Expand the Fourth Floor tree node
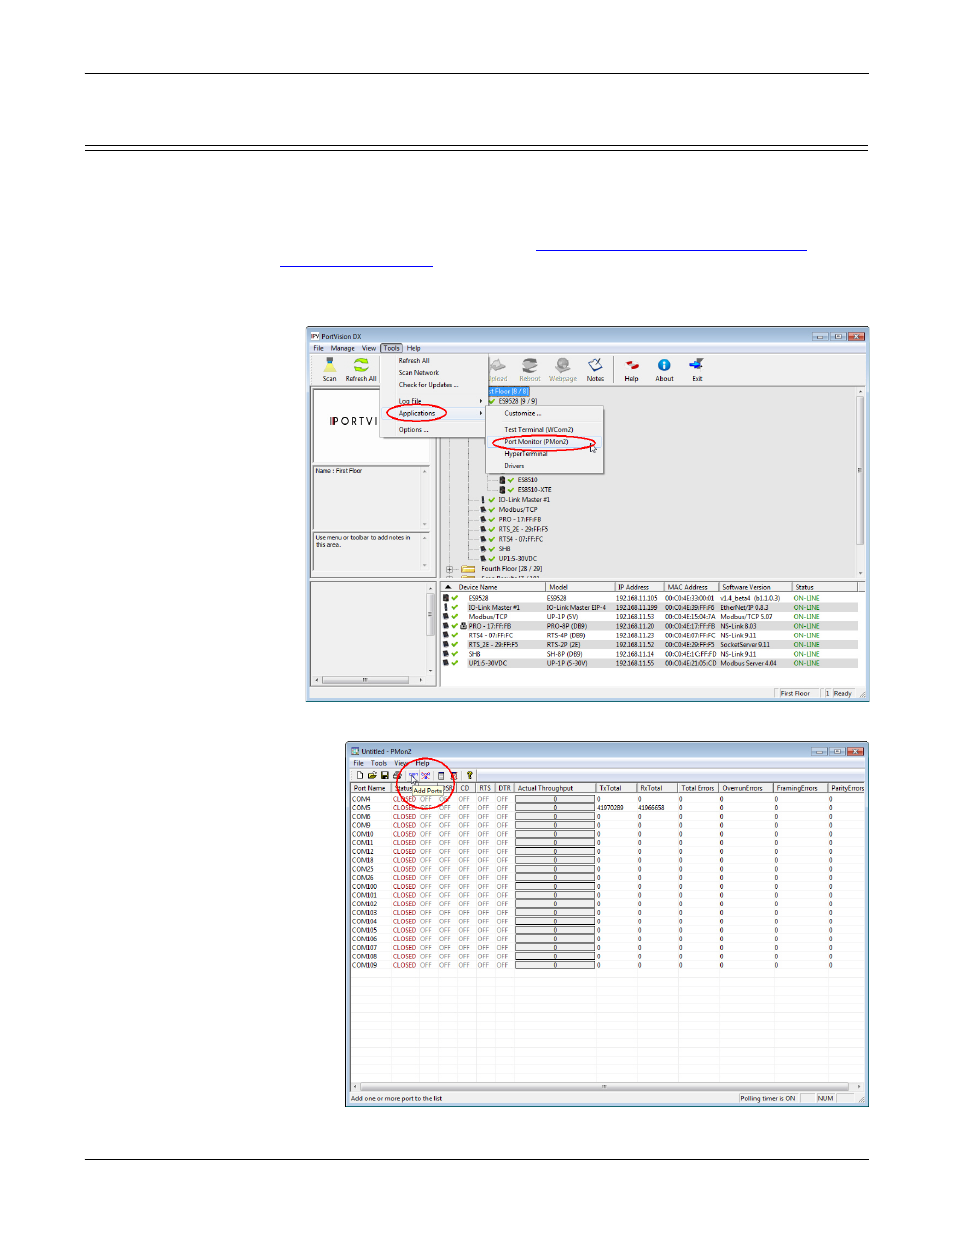This screenshot has width=954, height=1235. tap(450, 569)
